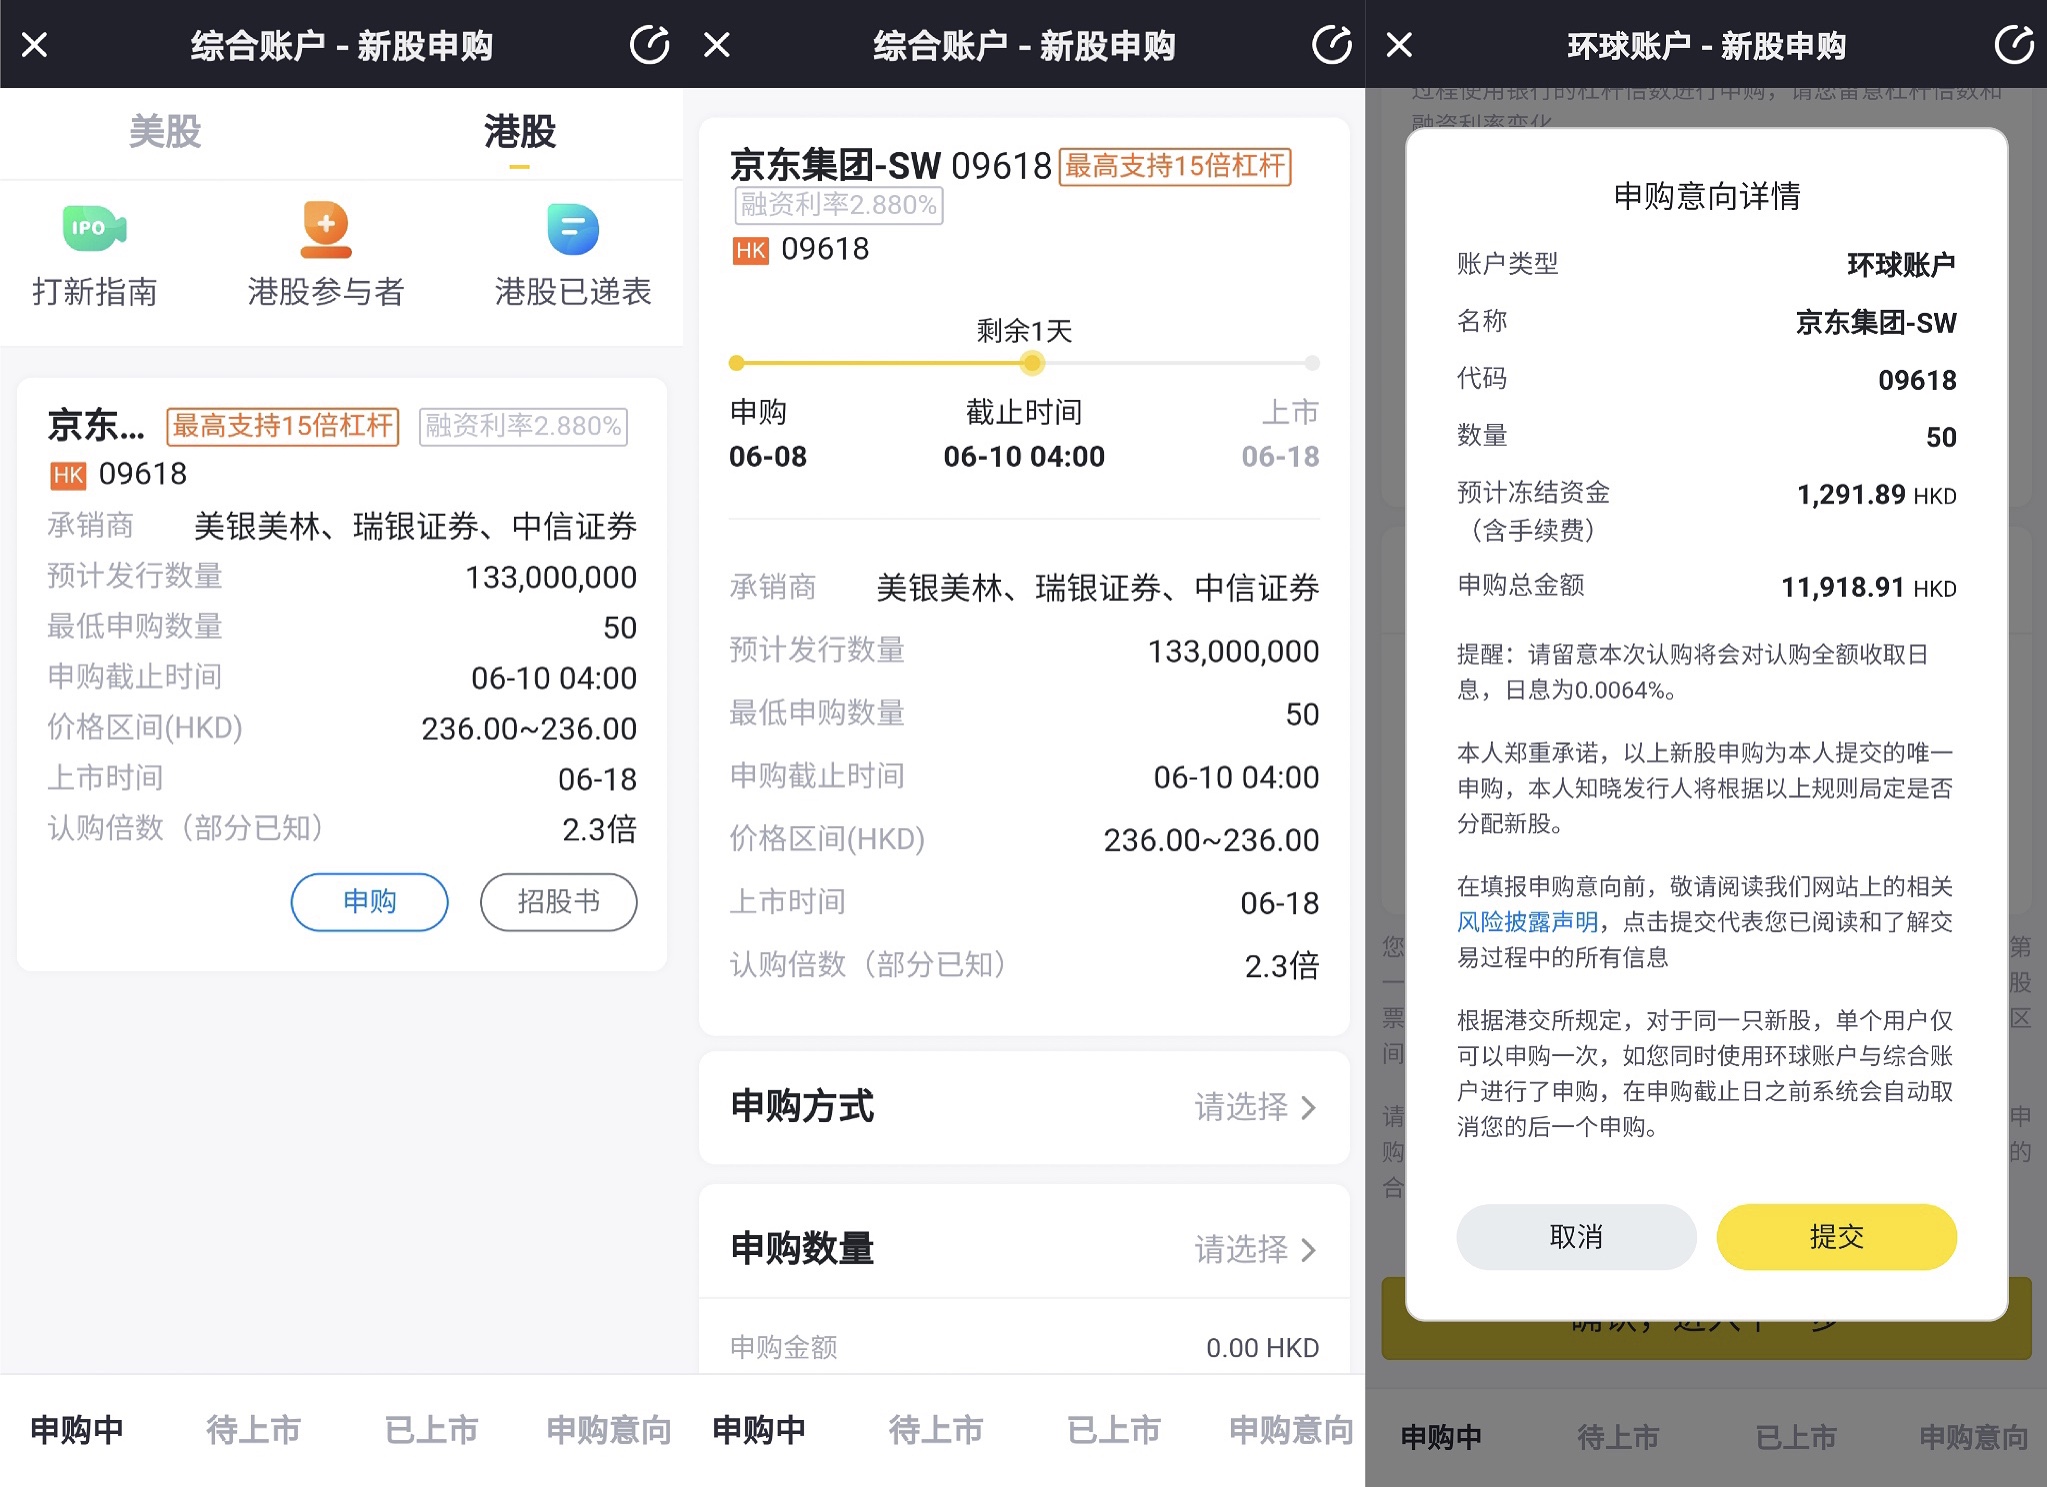Click the 236.00~236.00 price in middle panel
The height and width of the screenshot is (1487, 2047).
click(1211, 840)
